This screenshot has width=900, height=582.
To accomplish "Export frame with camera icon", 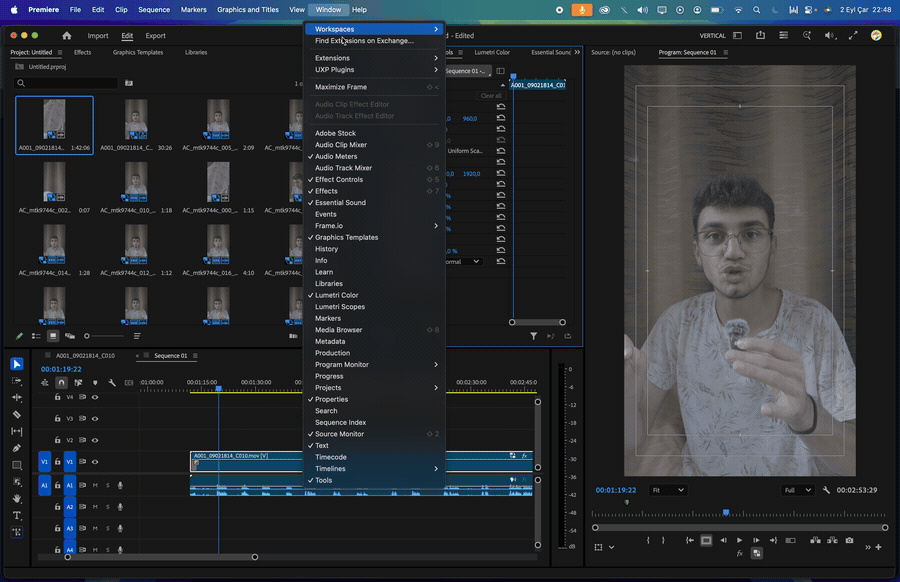I will (x=849, y=540).
